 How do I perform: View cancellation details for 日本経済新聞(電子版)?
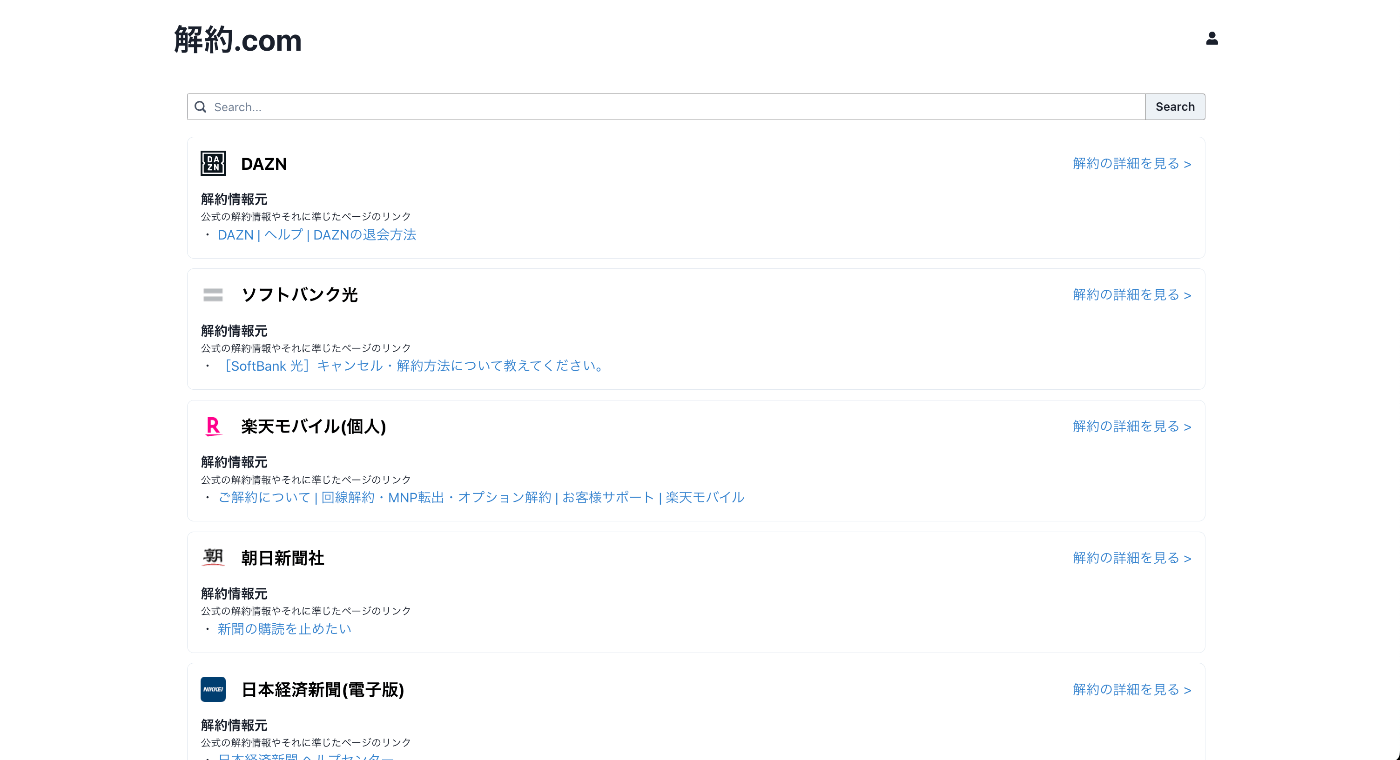[1132, 689]
